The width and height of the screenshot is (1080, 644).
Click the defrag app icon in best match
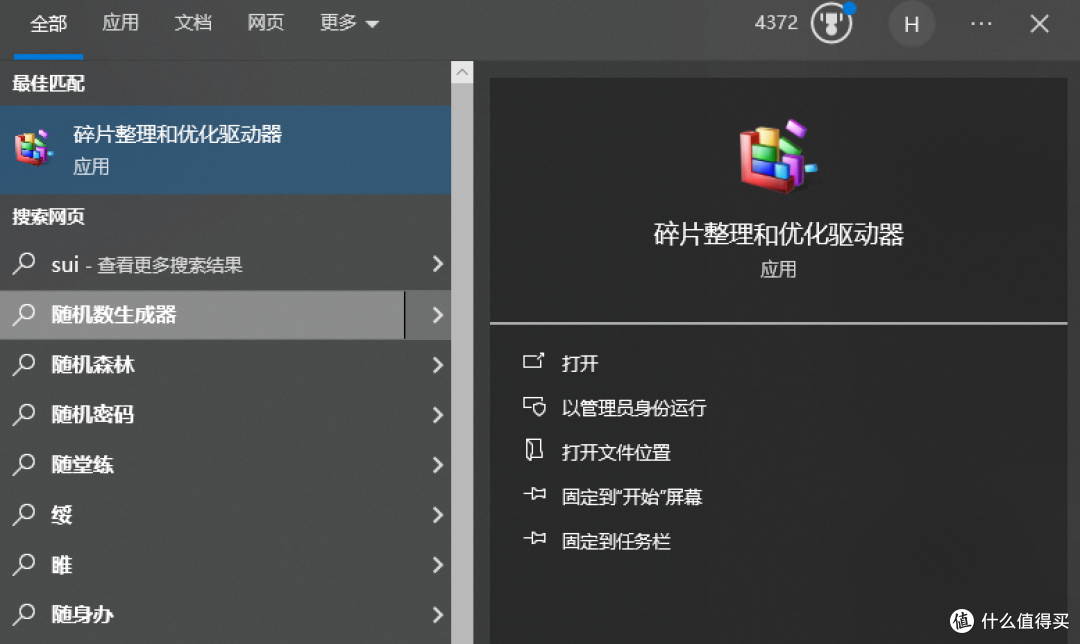click(x=34, y=148)
